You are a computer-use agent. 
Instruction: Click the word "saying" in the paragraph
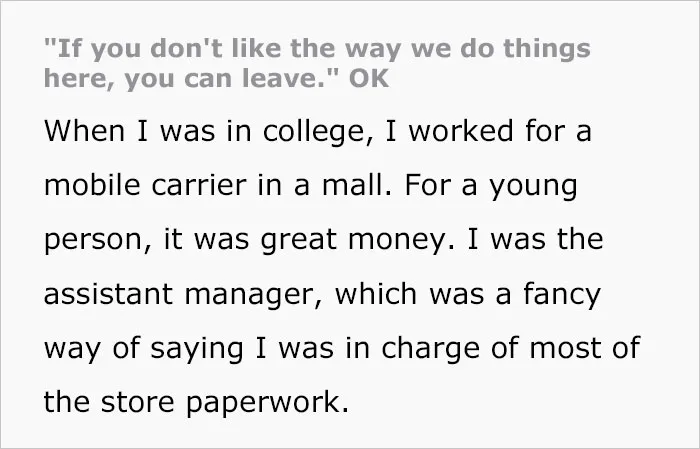pyautogui.click(x=197, y=350)
